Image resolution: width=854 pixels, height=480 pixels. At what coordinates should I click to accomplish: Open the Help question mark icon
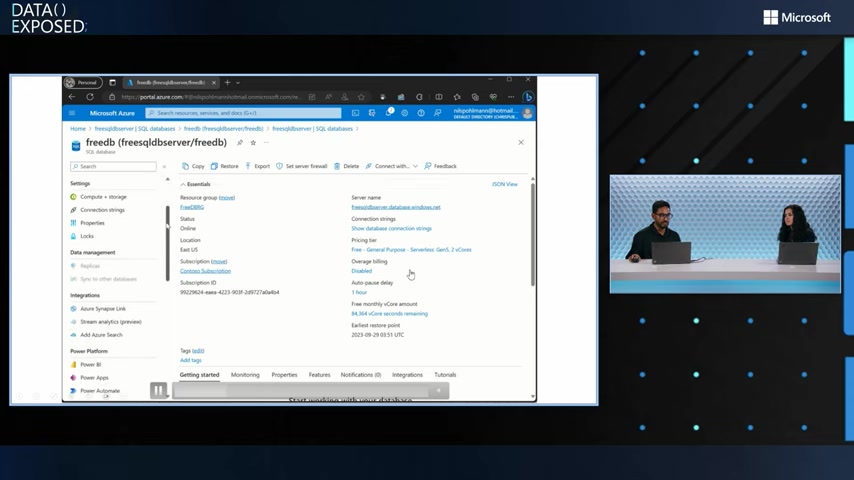421,113
